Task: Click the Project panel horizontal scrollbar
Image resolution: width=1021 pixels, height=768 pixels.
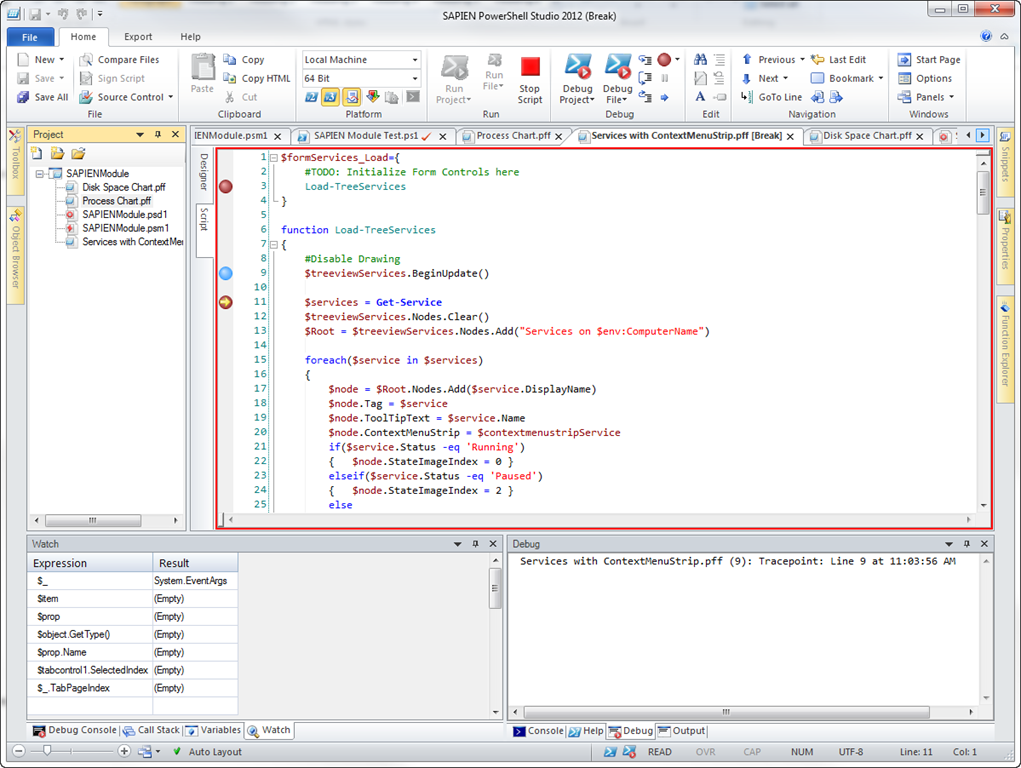Action: [92, 520]
